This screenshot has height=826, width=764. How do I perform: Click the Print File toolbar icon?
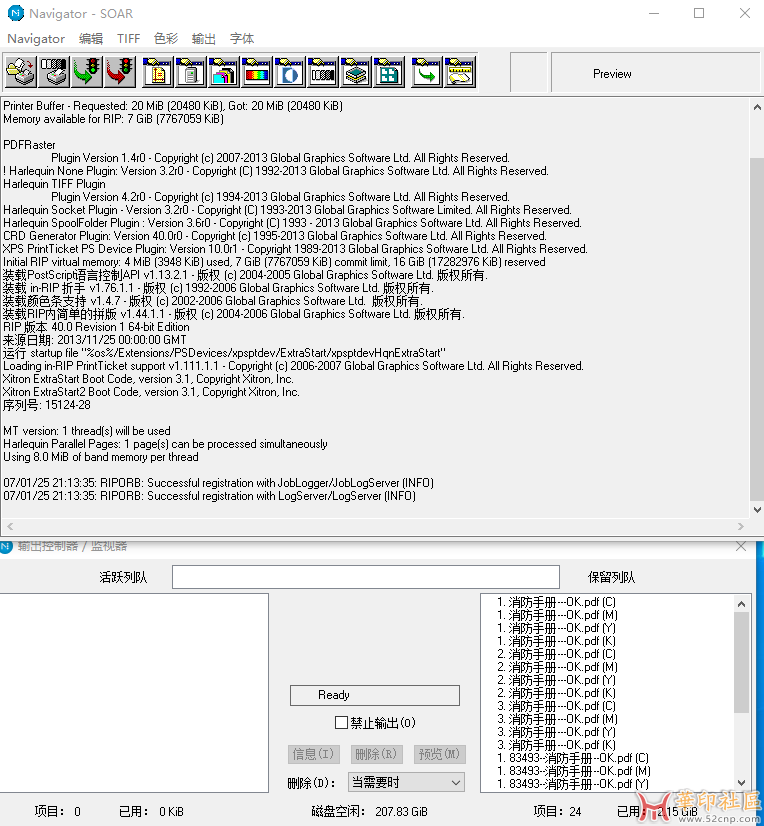(x=21, y=72)
